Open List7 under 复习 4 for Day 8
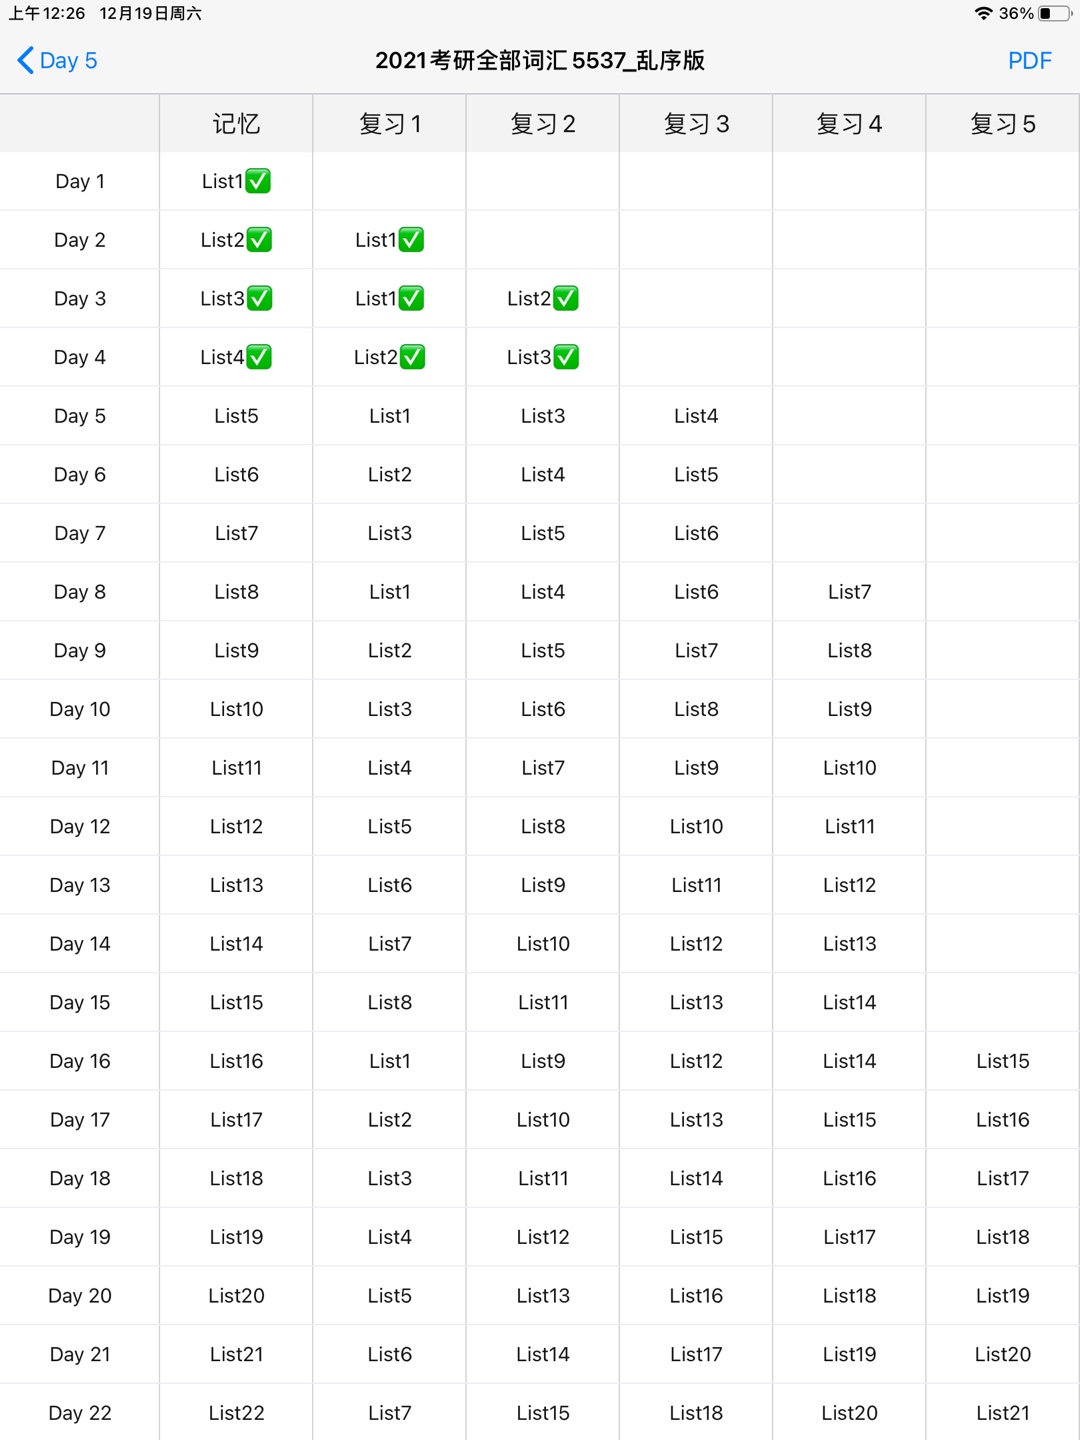 (849, 592)
